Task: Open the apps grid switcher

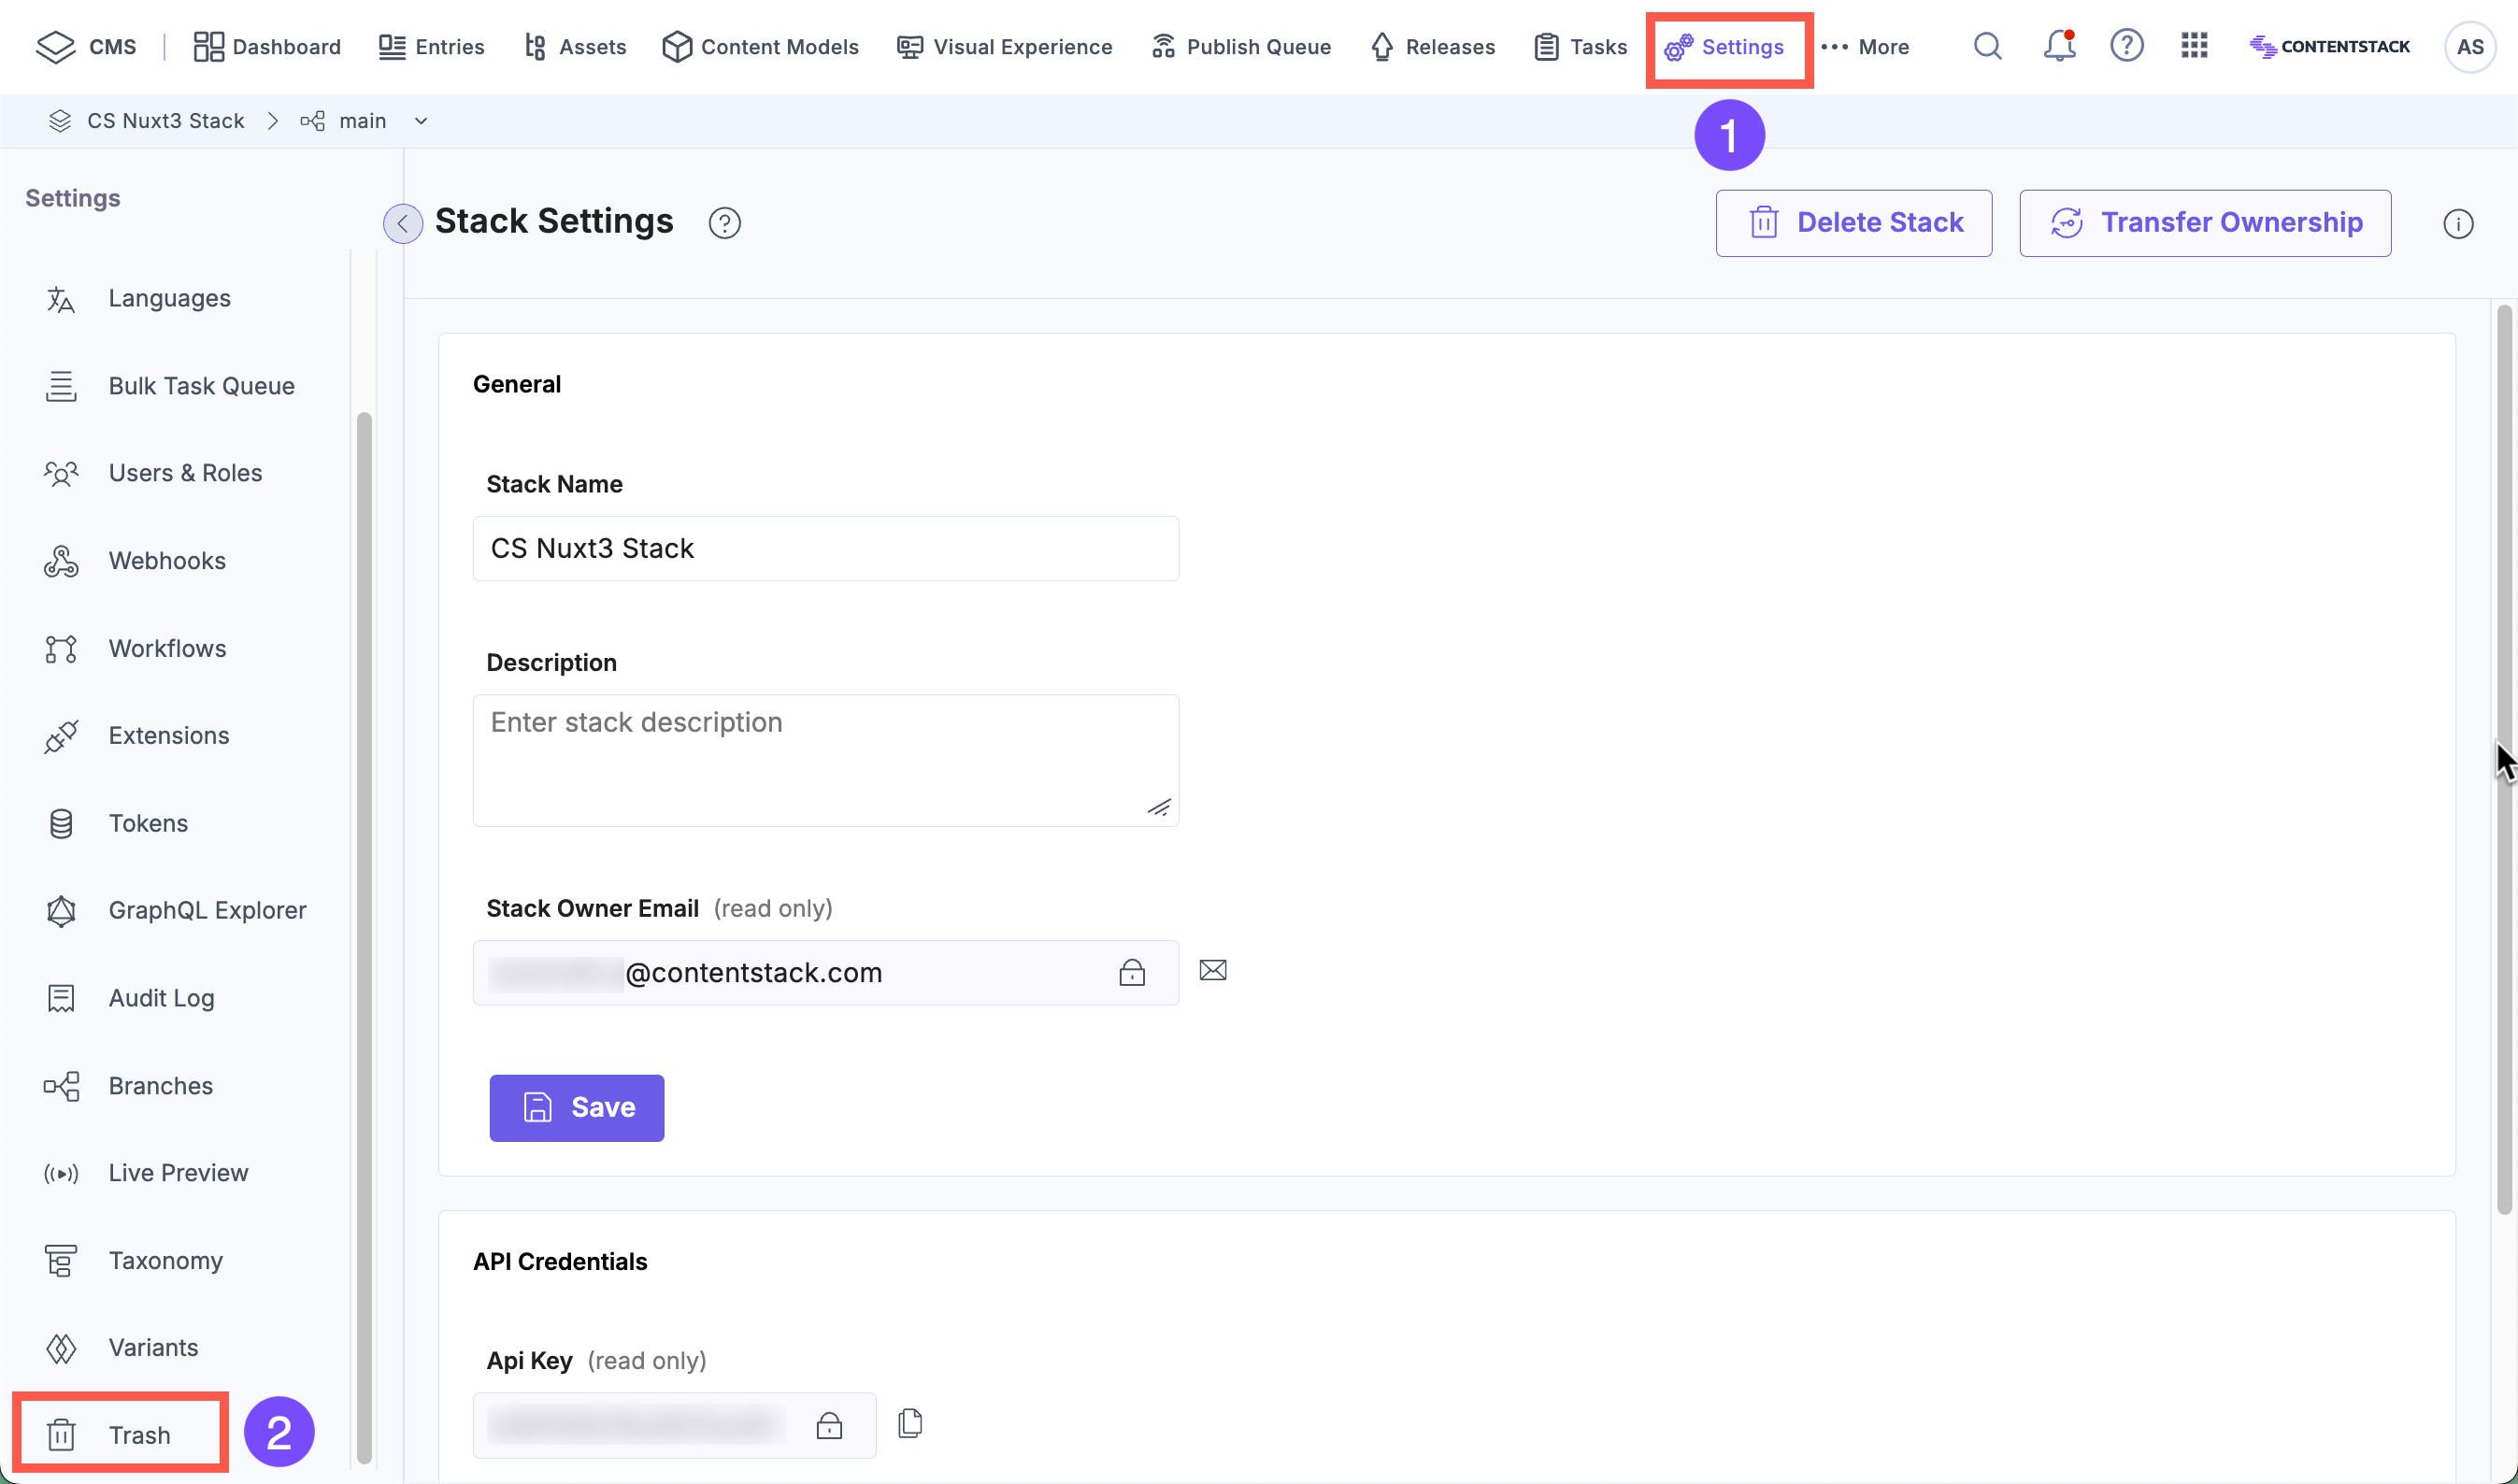Action: (x=2194, y=46)
